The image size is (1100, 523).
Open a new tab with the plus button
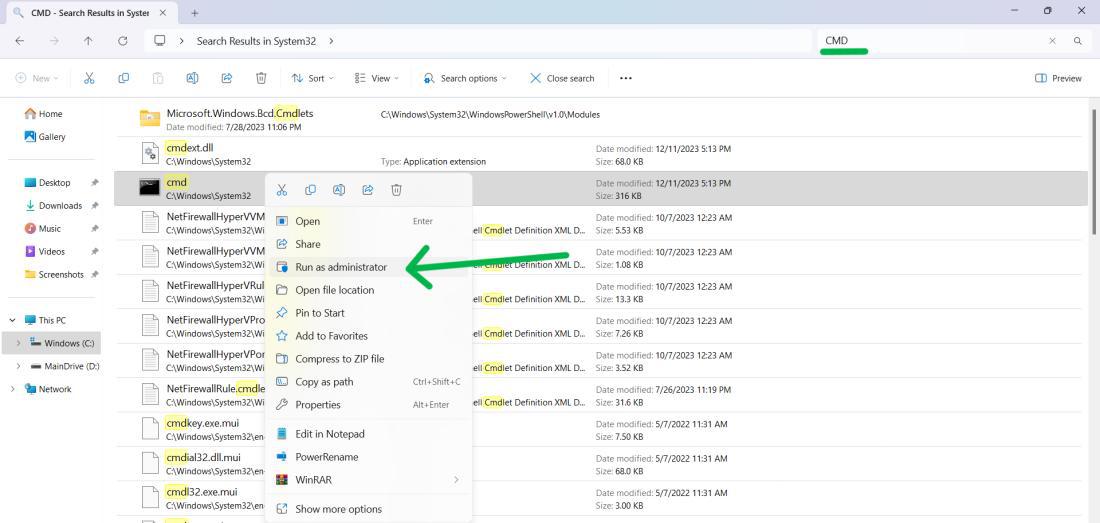pyautogui.click(x=195, y=13)
